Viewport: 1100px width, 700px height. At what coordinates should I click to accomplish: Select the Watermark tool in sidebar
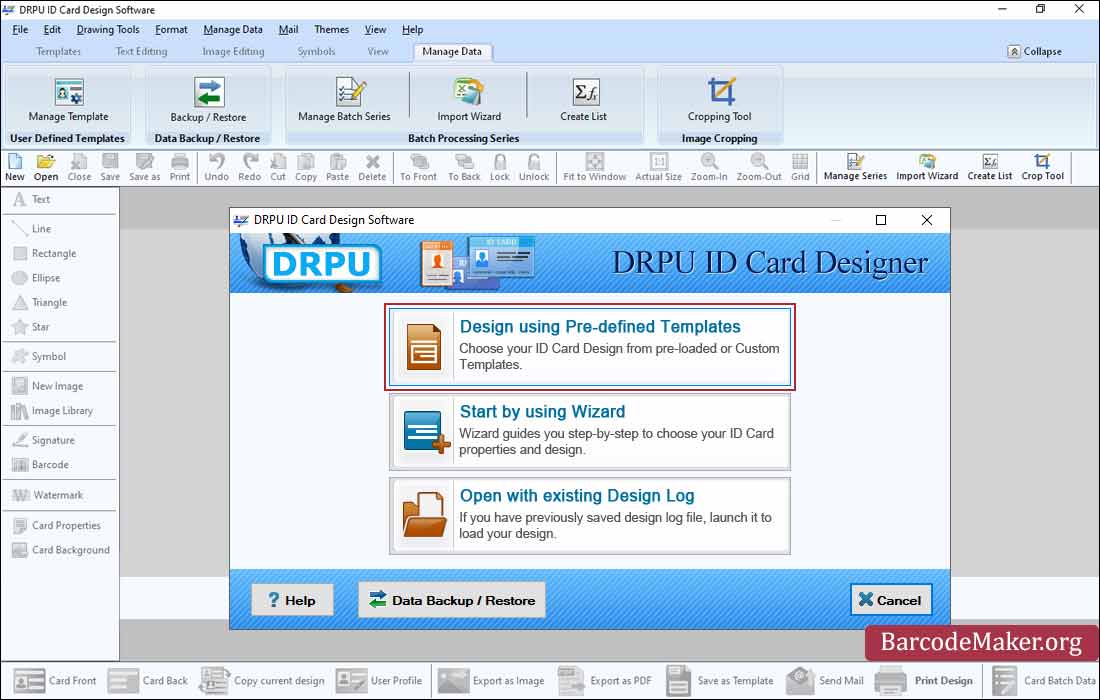(48, 495)
